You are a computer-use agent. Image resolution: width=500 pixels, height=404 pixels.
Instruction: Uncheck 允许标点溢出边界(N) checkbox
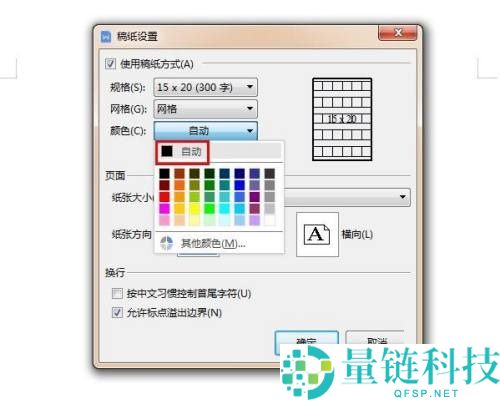point(117,313)
